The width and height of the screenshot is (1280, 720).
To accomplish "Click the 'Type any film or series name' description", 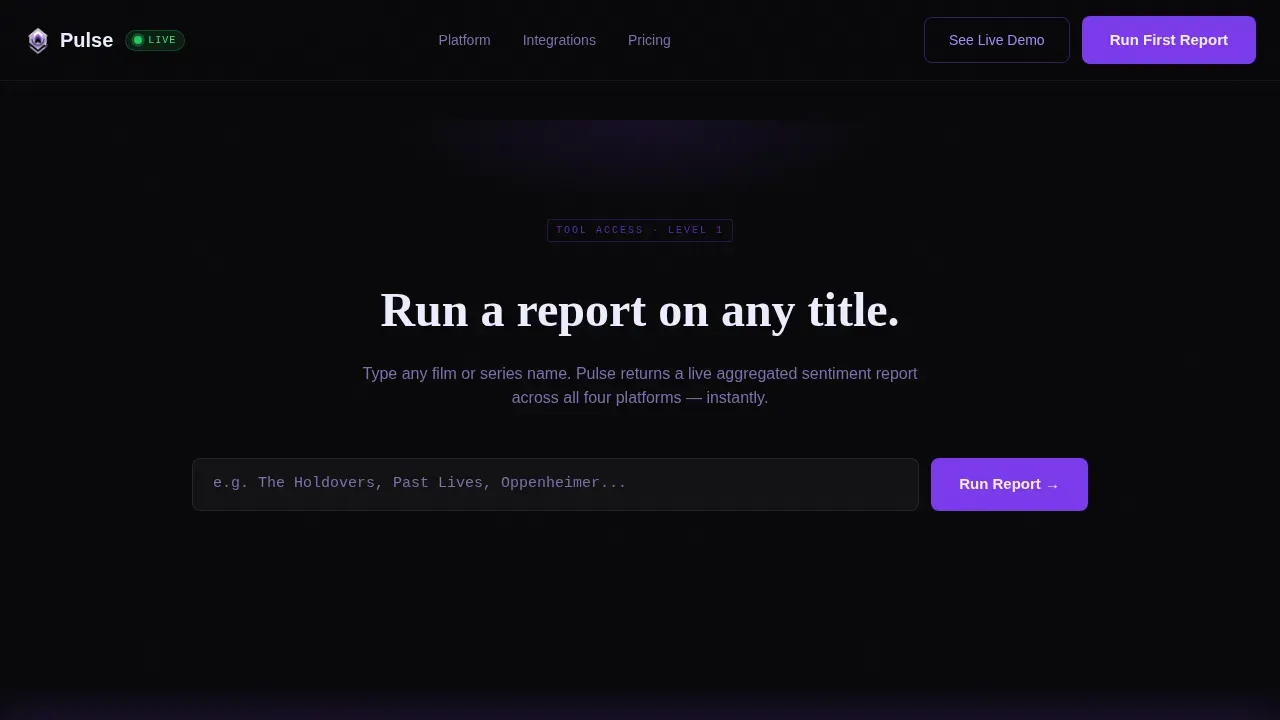I will tap(640, 385).
